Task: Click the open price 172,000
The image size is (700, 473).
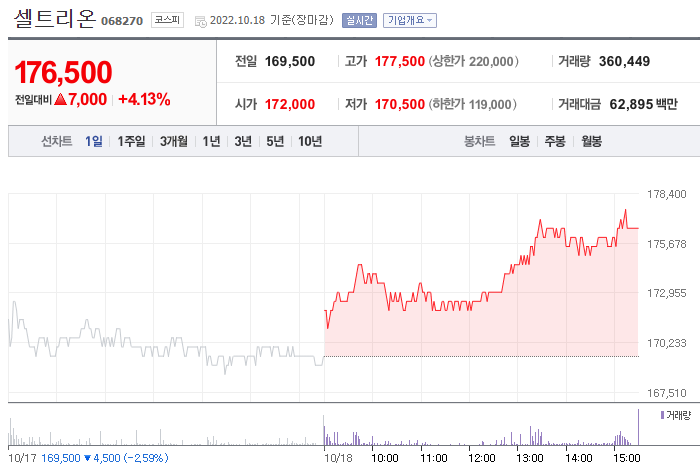Action: click(290, 104)
